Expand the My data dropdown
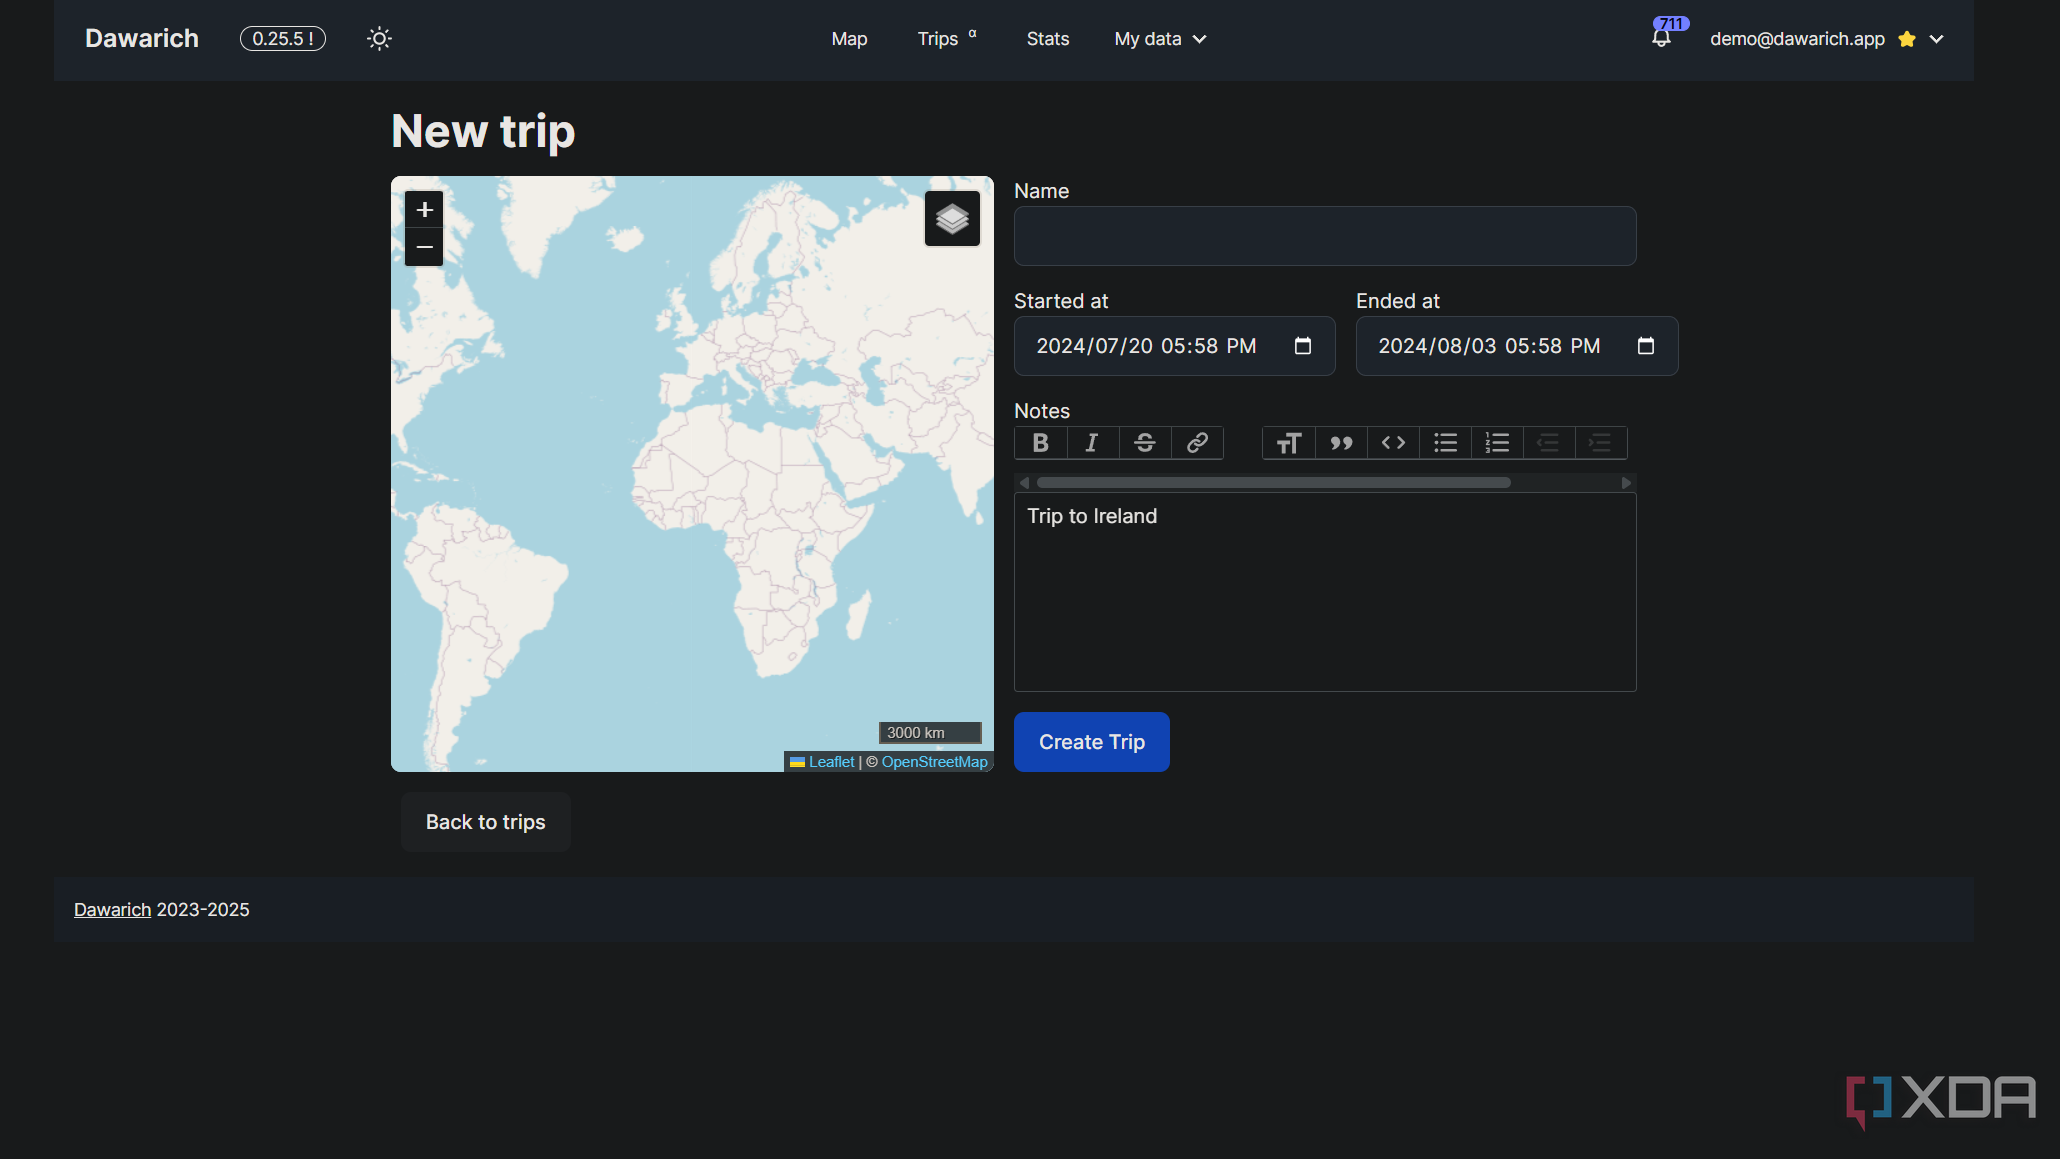Viewport: 2060px width, 1159px height. (1160, 39)
